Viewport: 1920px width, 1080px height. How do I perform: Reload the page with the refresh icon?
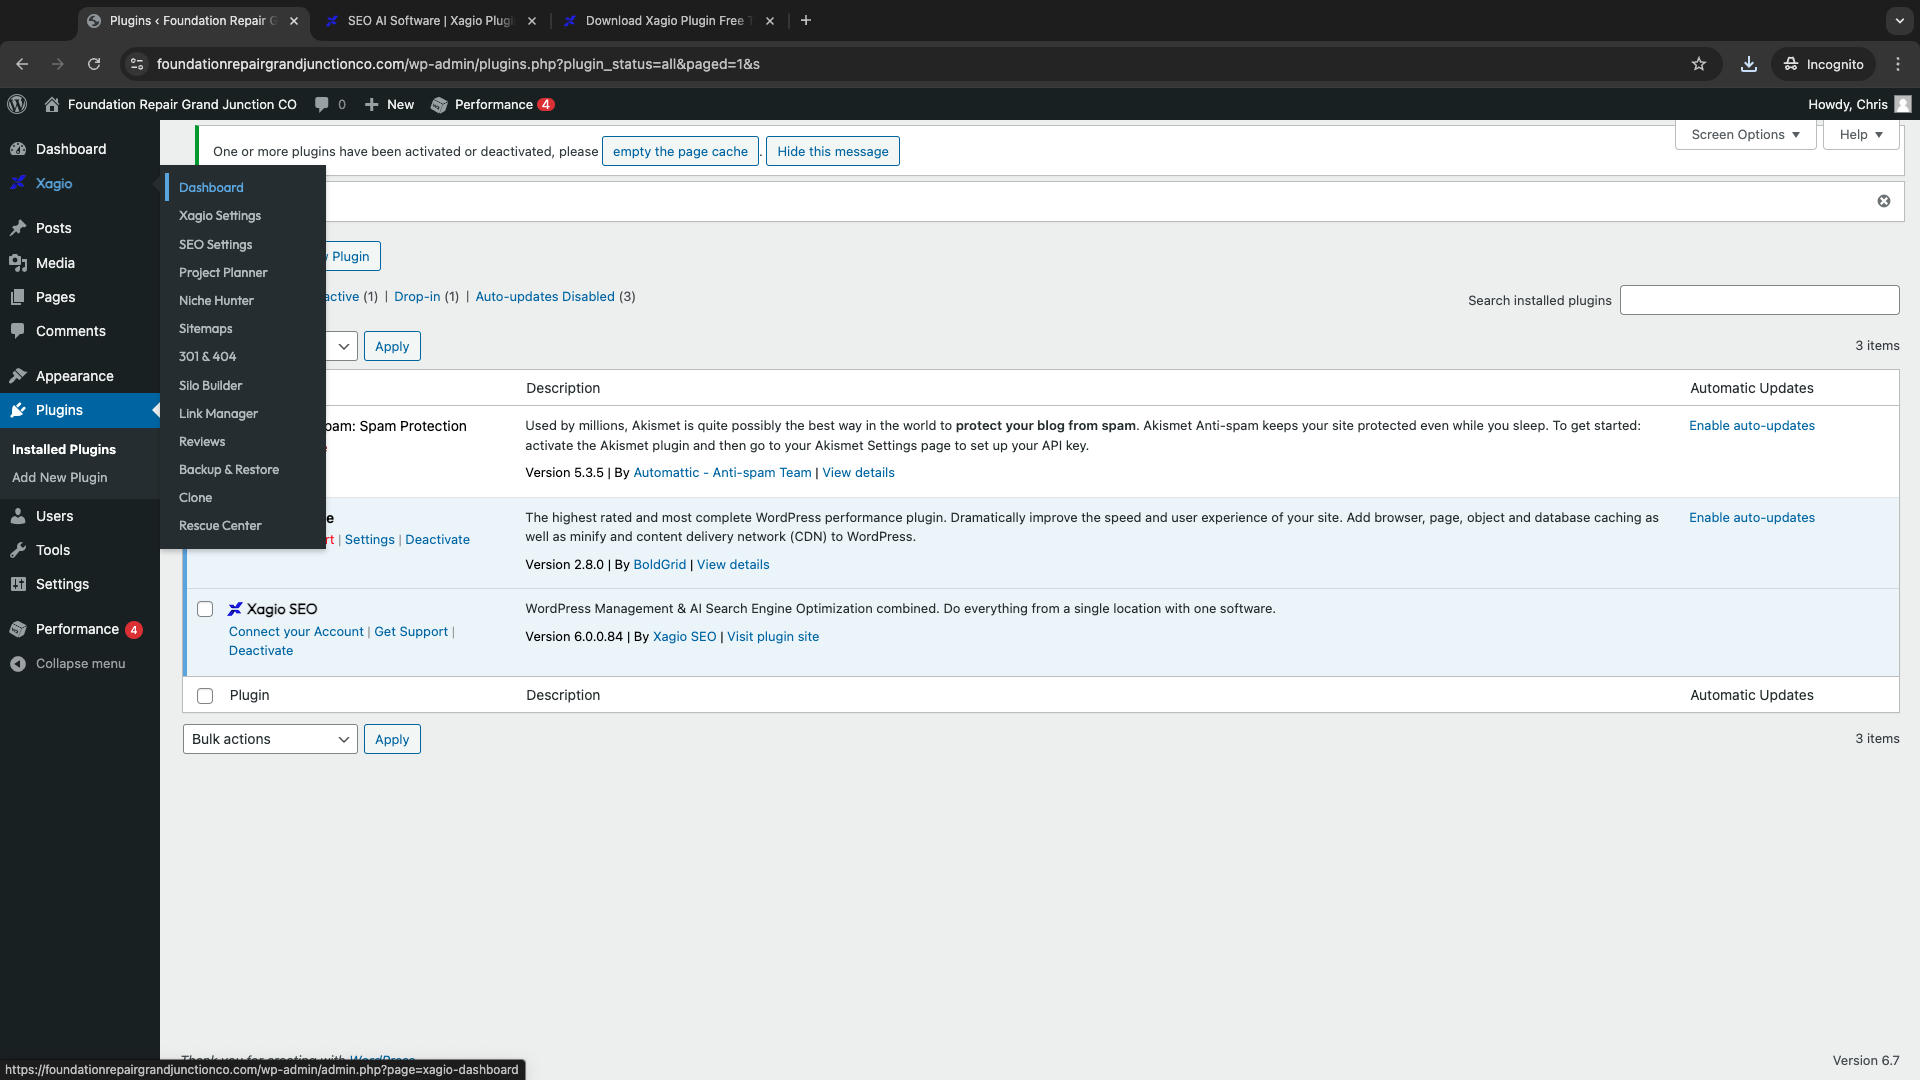coord(94,64)
